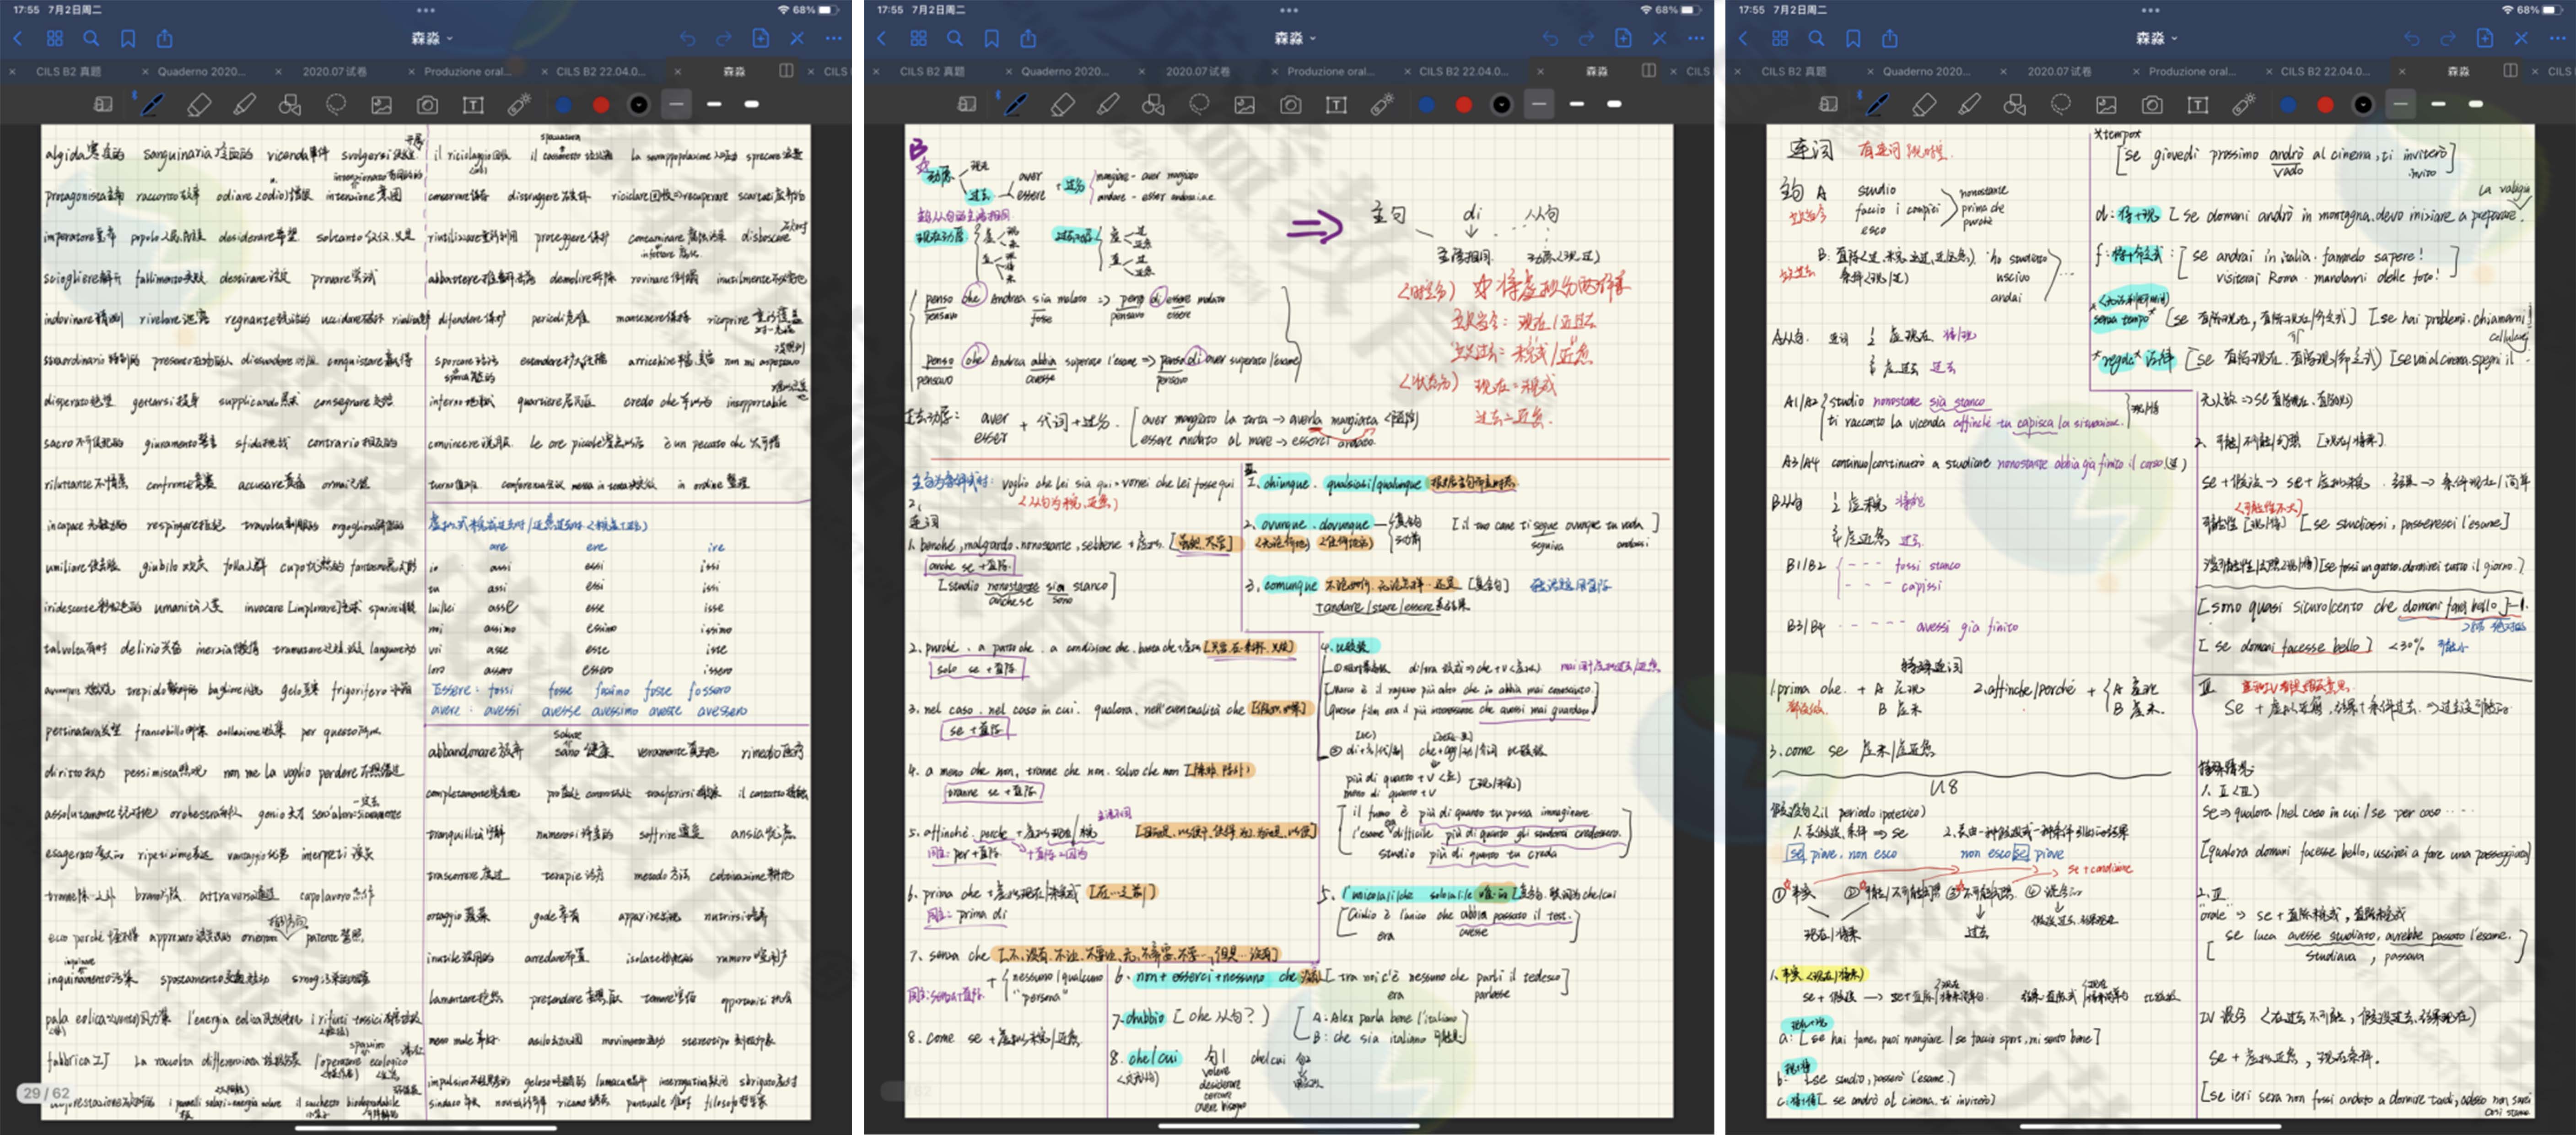The image size is (2576, 1135).
Task: Choose red pen color in the middle screenshot
Action: pyautogui.click(x=1464, y=104)
